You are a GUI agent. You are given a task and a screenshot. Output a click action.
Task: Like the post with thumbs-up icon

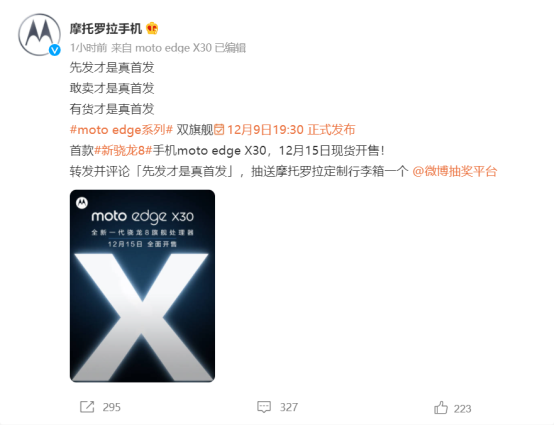[441, 408]
